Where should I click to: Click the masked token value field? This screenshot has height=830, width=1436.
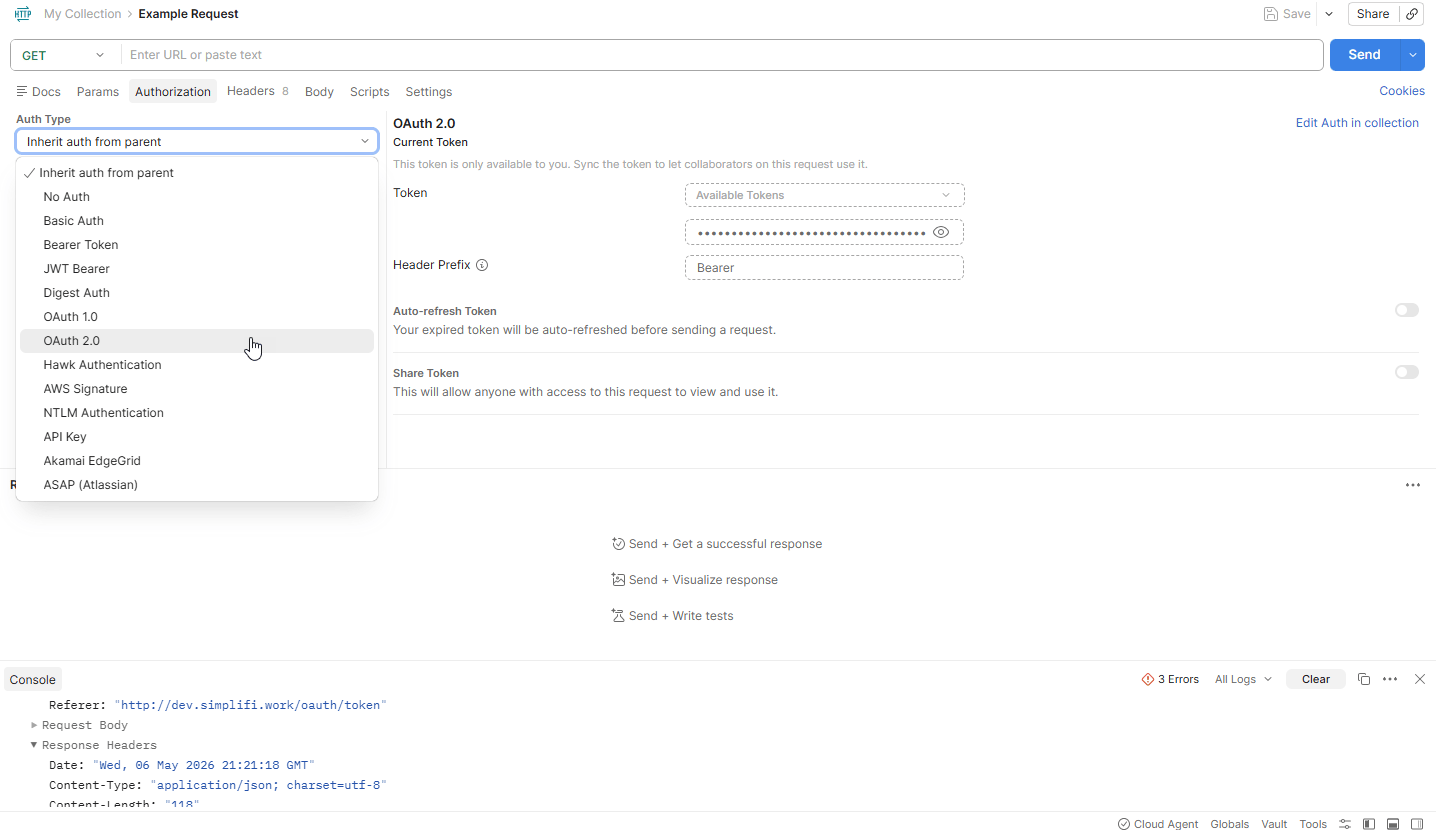point(824,232)
